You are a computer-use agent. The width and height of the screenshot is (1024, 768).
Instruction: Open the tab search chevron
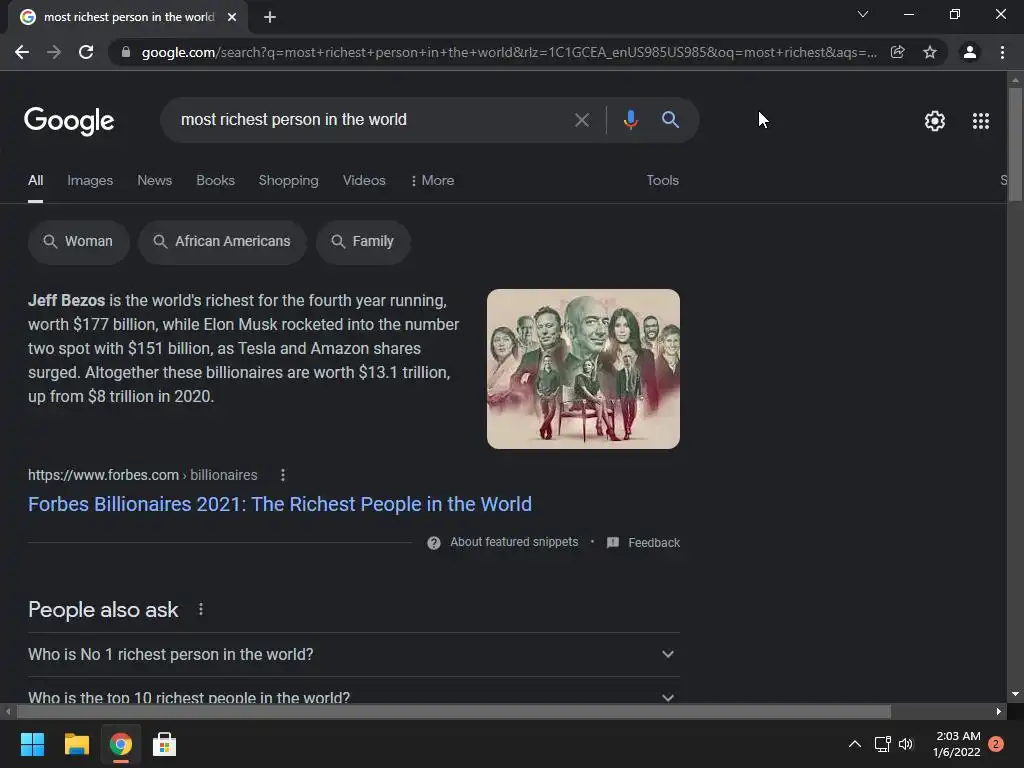pos(863,14)
